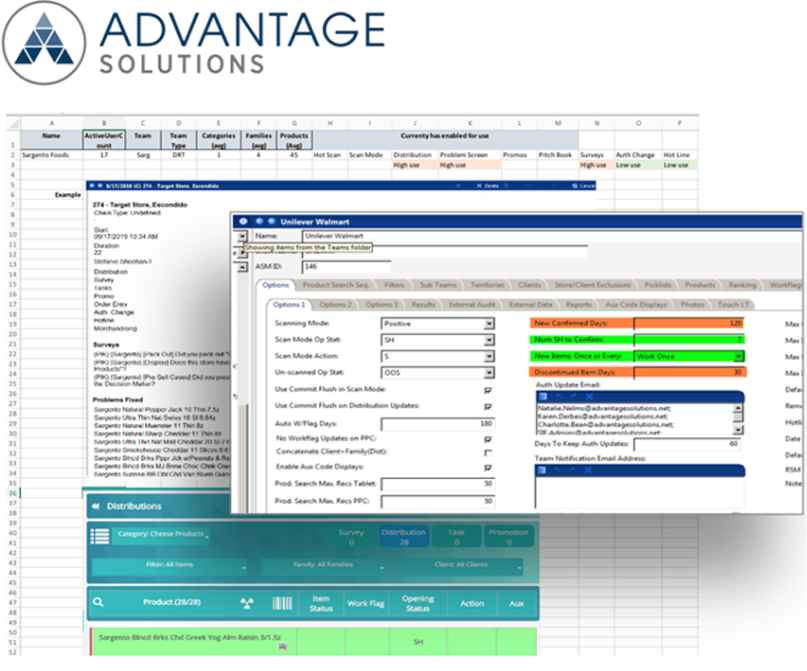Click the back arrows beside Distributions

(x=96, y=506)
